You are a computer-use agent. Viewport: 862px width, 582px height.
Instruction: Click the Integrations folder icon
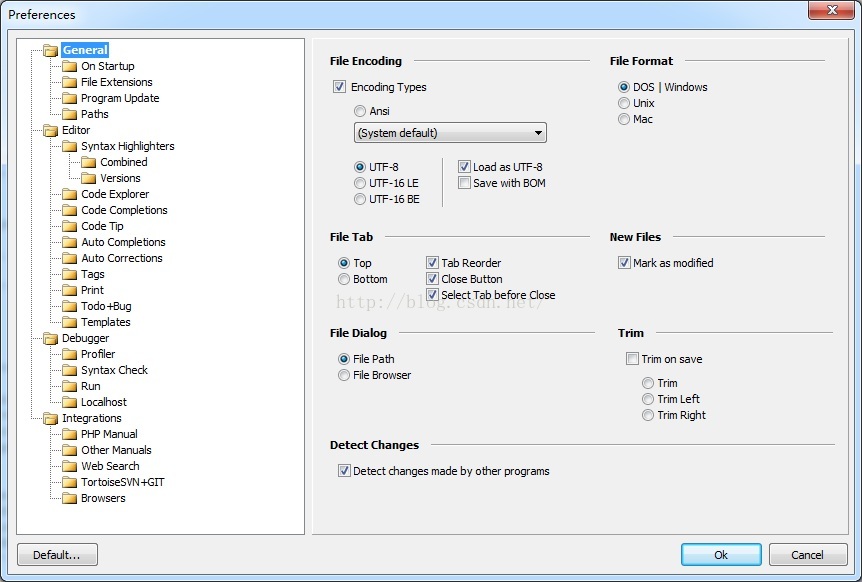pyautogui.click(x=51, y=419)
